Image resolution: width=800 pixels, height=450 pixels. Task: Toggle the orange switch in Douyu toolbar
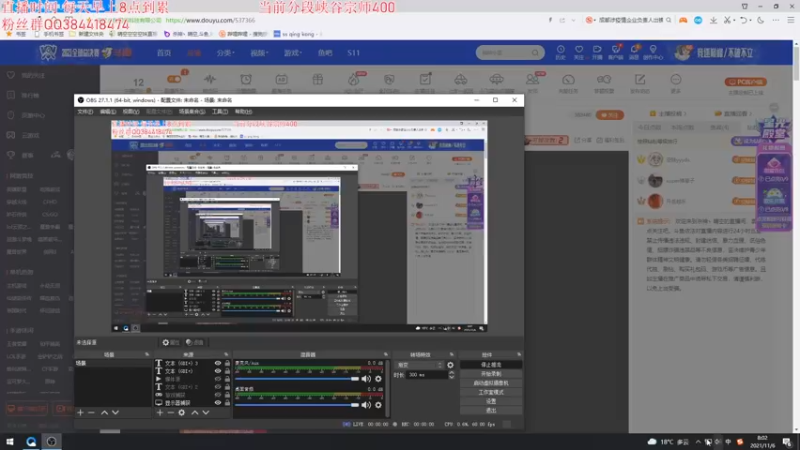[174, 79]
